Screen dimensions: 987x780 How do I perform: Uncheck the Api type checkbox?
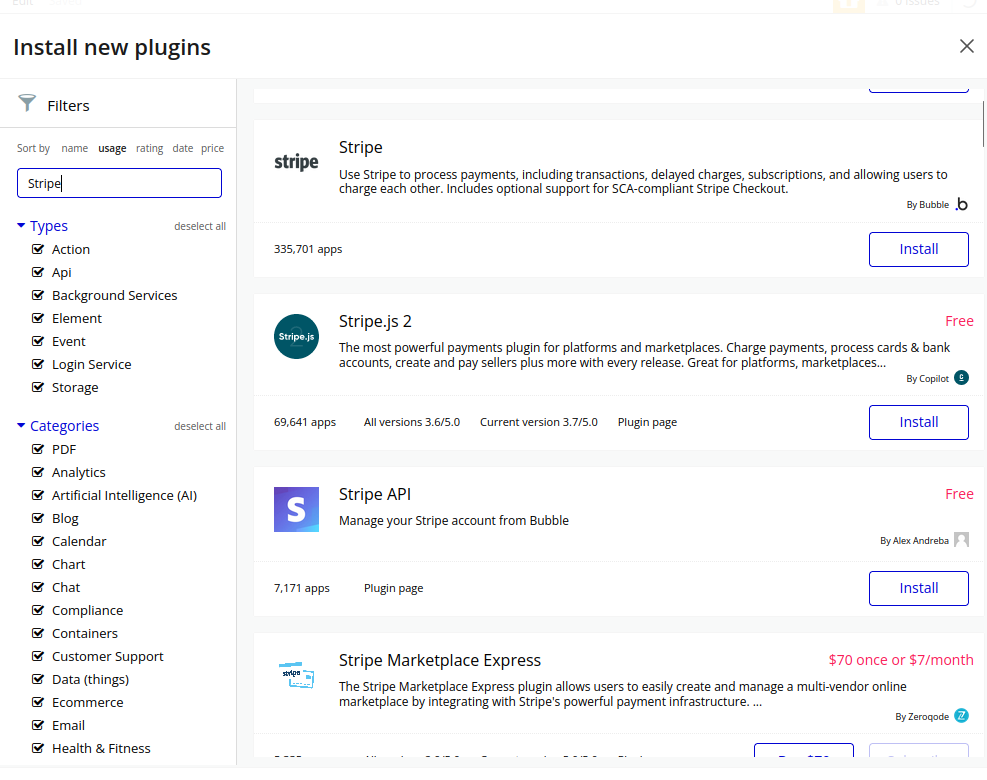click(x=38, y=272)
